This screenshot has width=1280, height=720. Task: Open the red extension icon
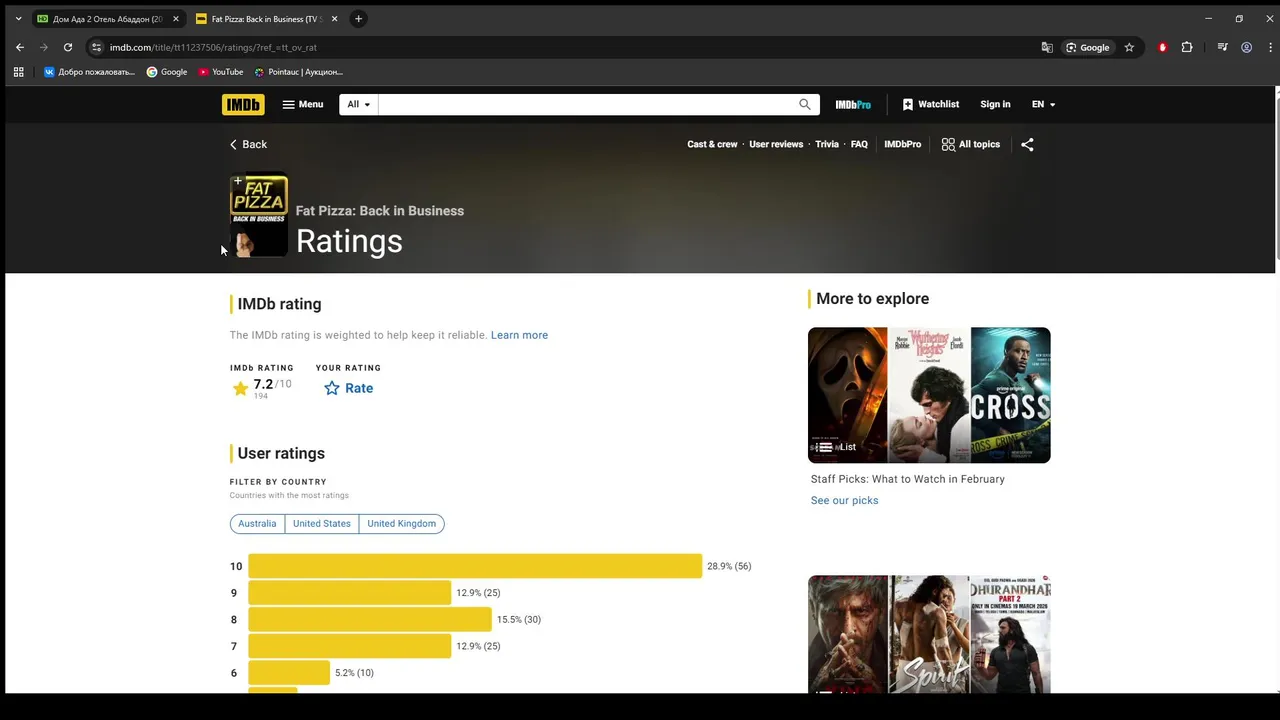tap(1162, 47)
